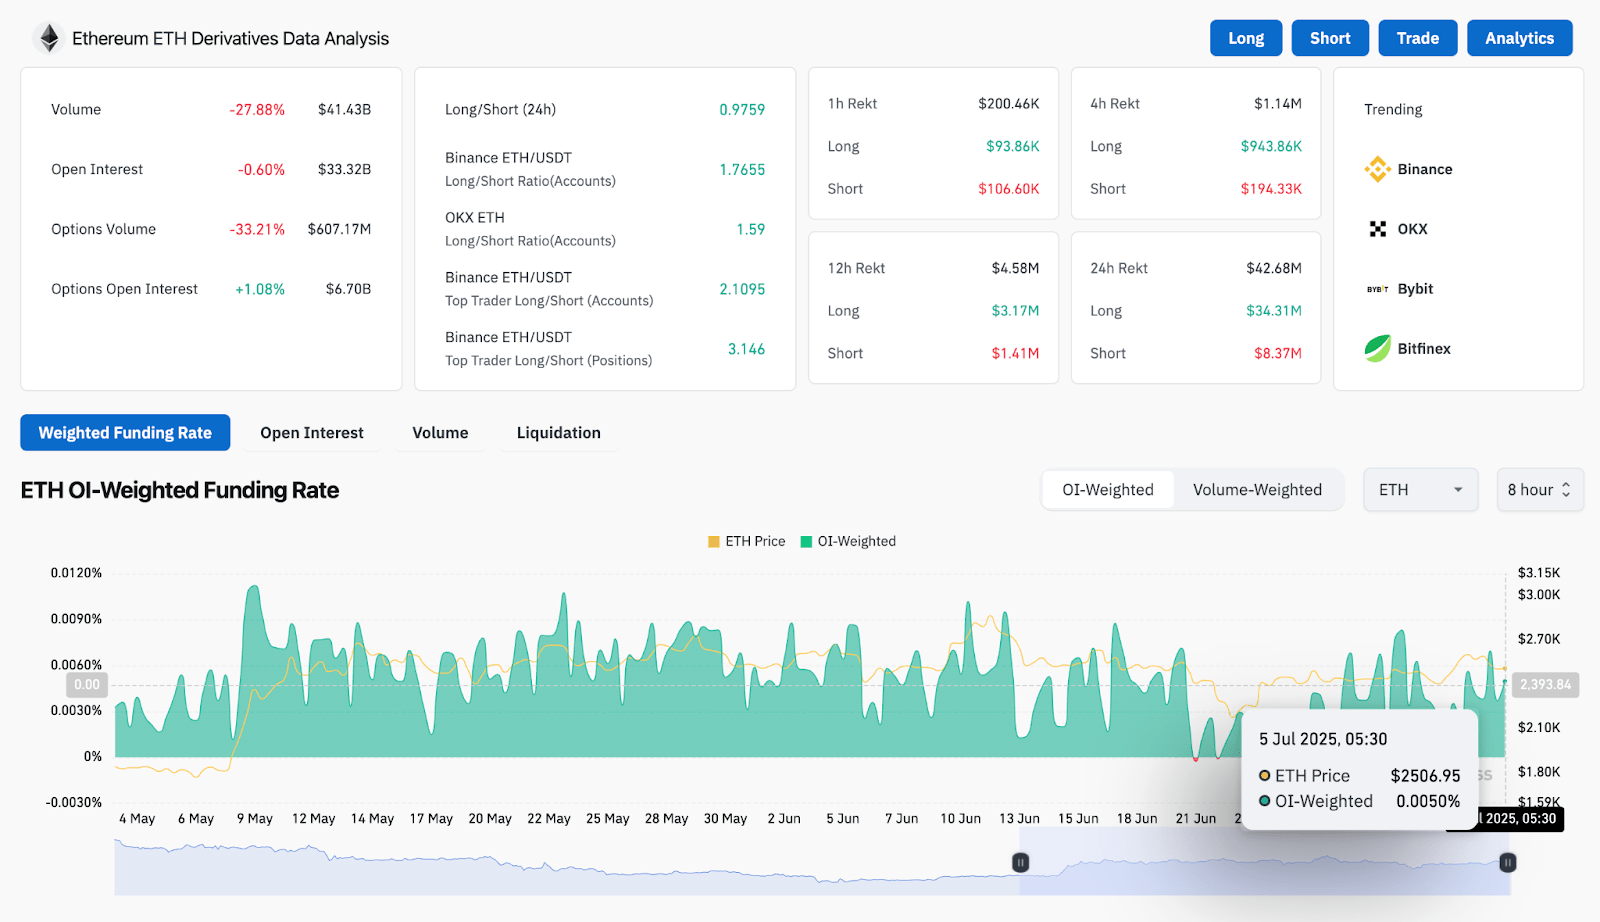Click the Bybit exchange logo icon
Screen dimensions: 1600x922
click(1377, 289)
